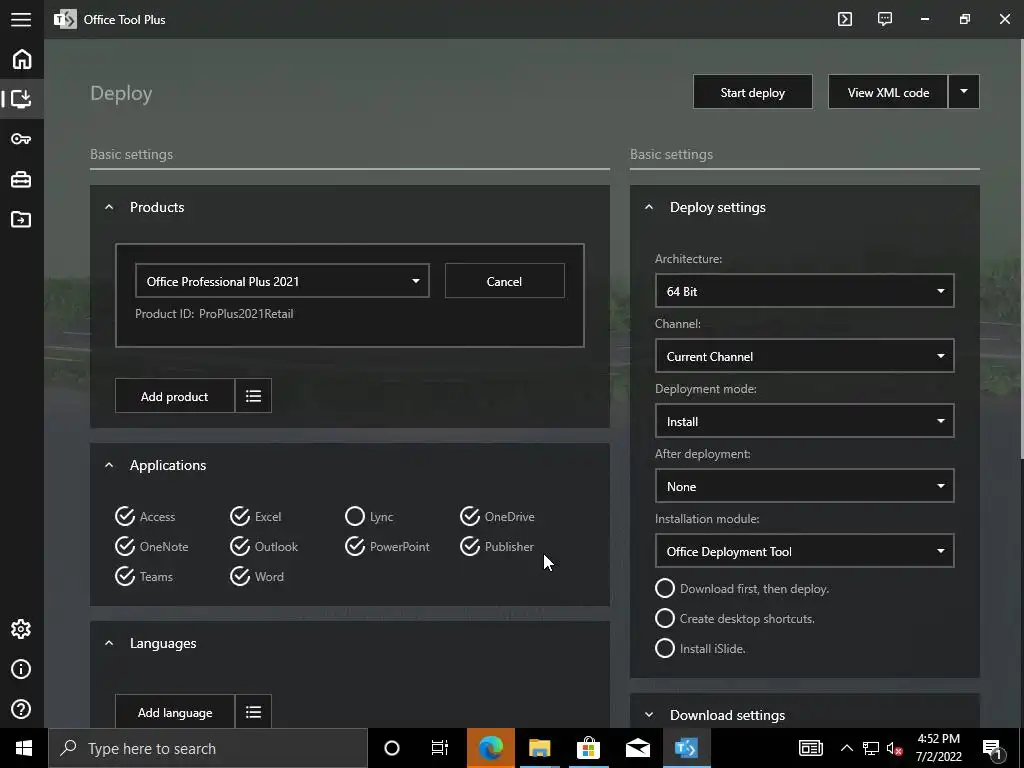Click the Office Tool Plus logo

pyautogui.click(x=65, y=20)
